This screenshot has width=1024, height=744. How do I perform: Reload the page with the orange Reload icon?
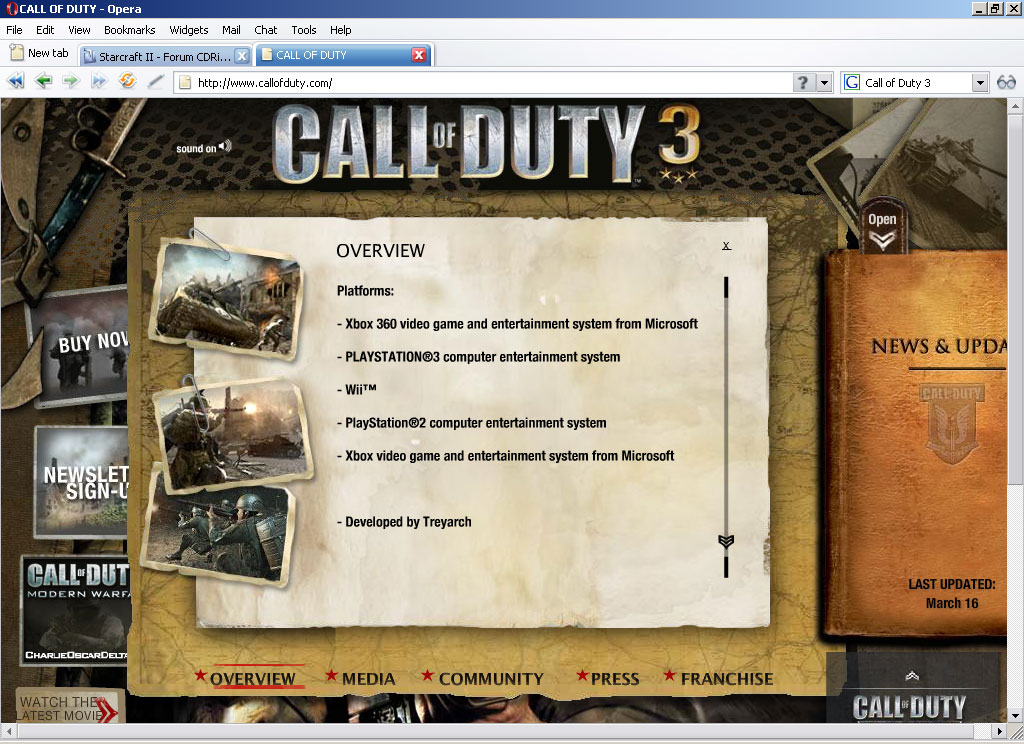coord(127,82)
